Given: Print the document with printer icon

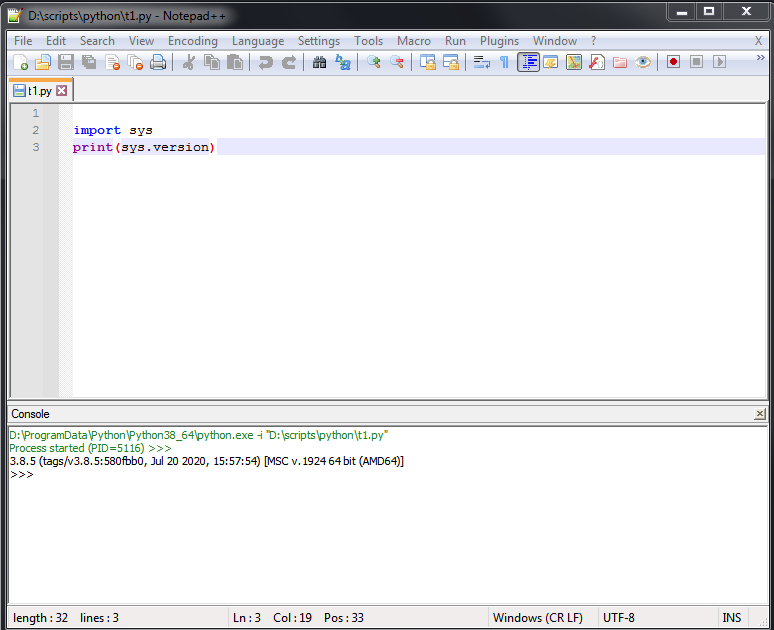Looking at the screenshot, I should tap(158, 62).
